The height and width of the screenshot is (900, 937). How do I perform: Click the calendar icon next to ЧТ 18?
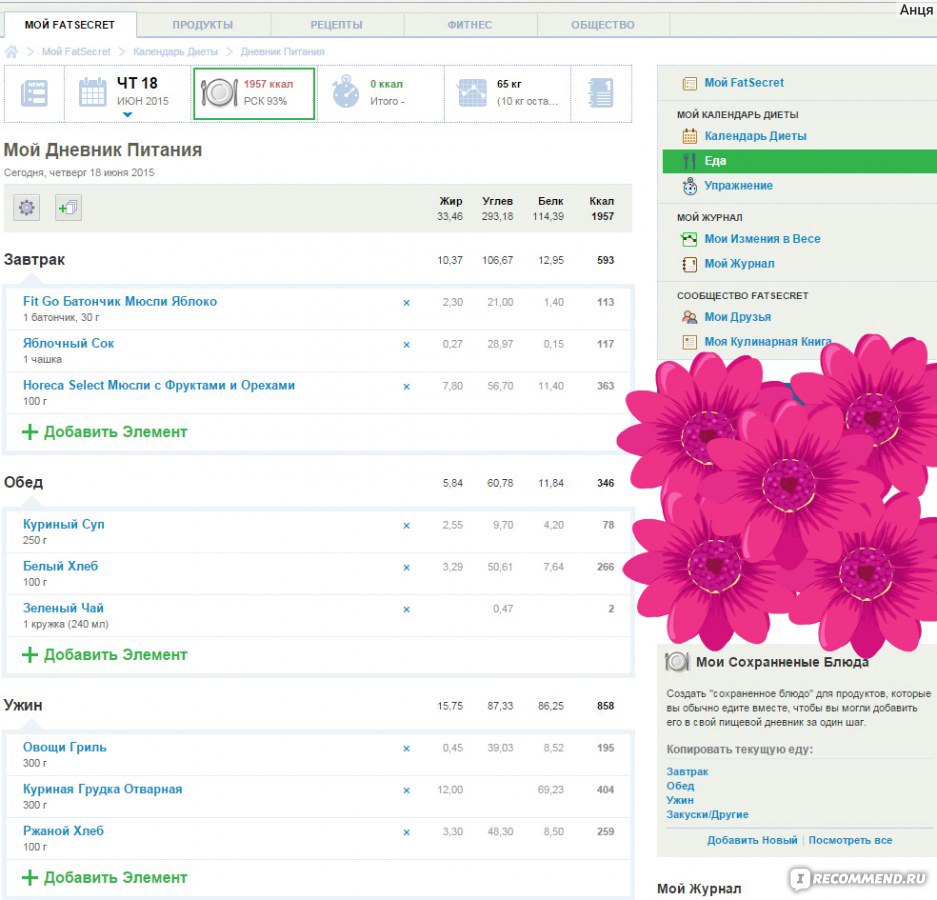(93, 93)
